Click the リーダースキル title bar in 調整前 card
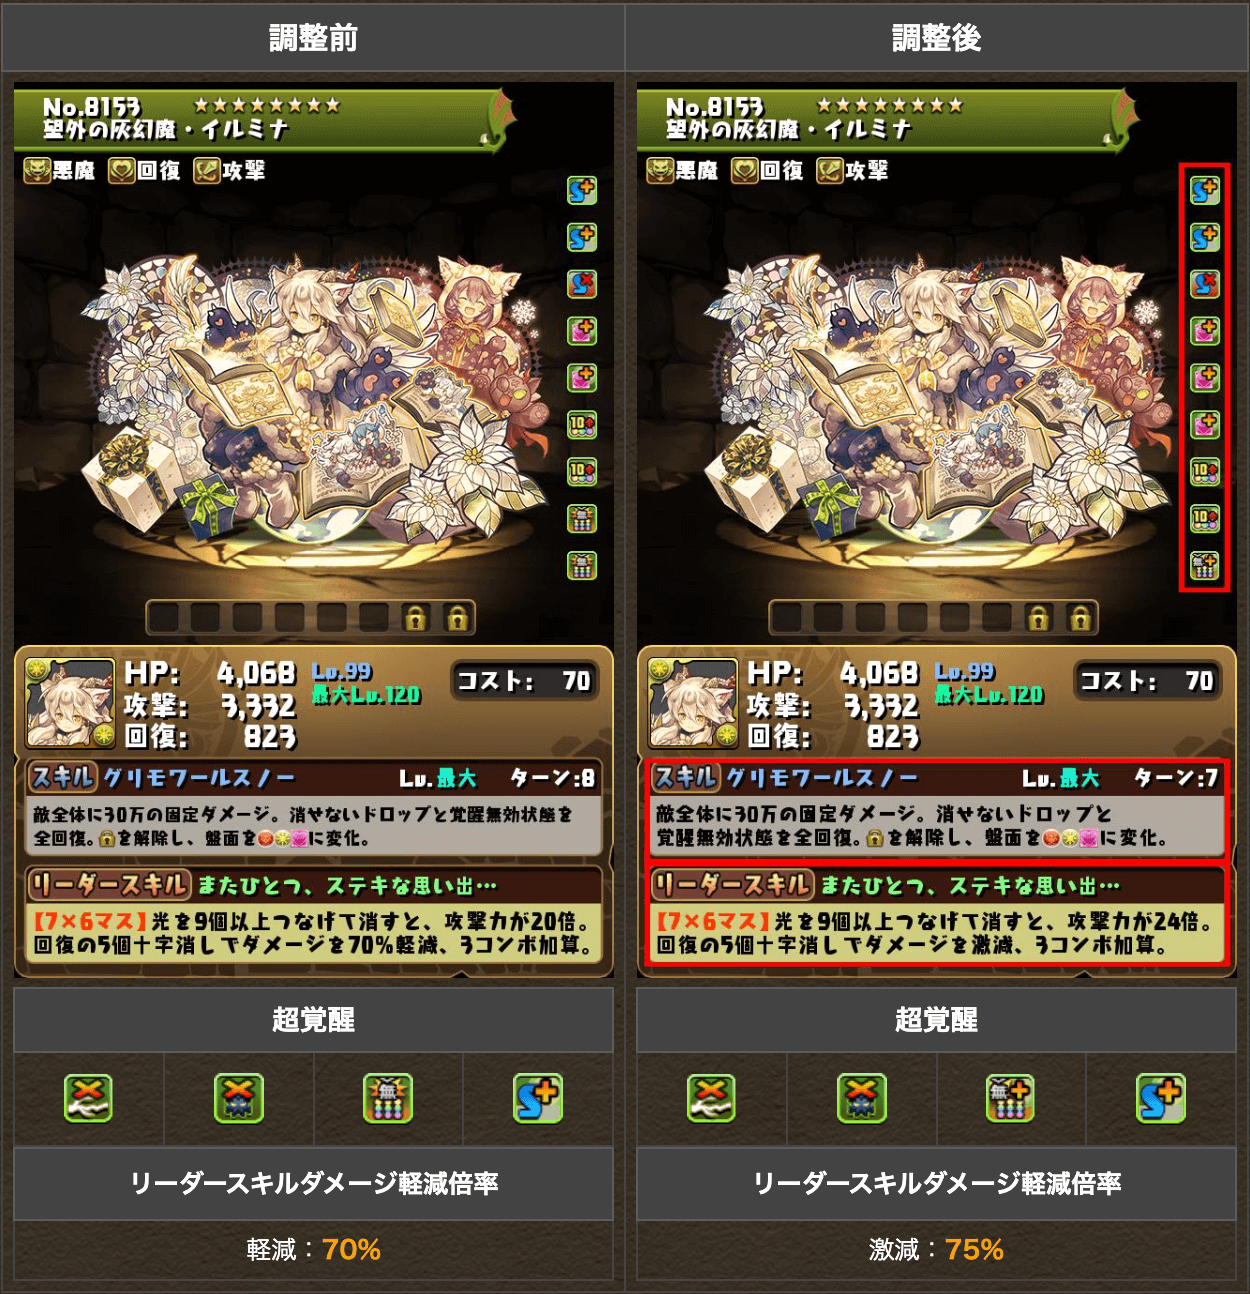 point(313,885)
